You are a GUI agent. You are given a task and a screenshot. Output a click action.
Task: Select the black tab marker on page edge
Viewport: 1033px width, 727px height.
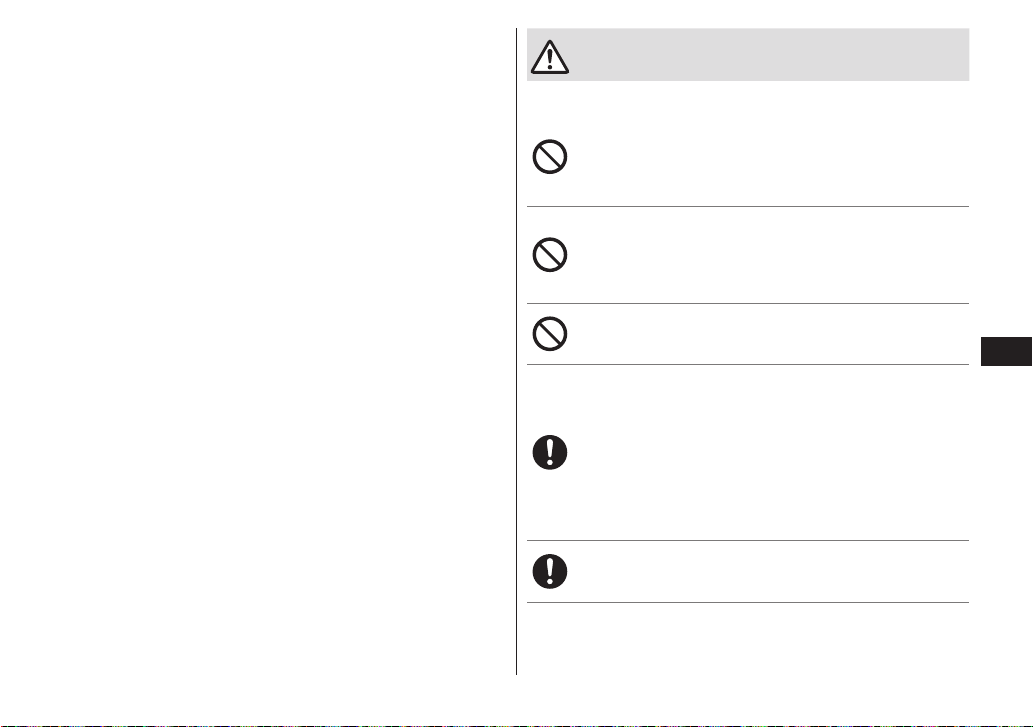[1006, 351]
